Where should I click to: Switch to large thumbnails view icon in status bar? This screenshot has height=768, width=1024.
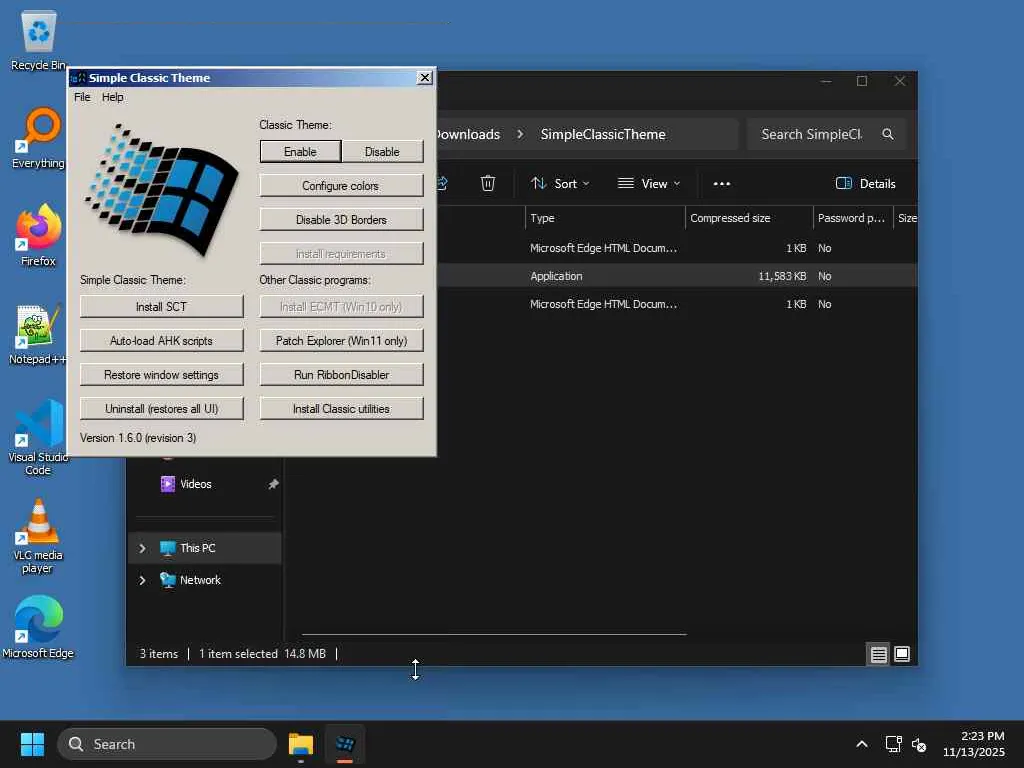(x=902, y=654)
